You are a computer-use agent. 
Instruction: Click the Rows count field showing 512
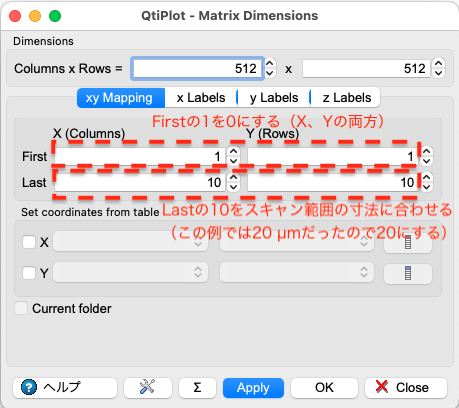pyautogui.click(x=366, y=68)
